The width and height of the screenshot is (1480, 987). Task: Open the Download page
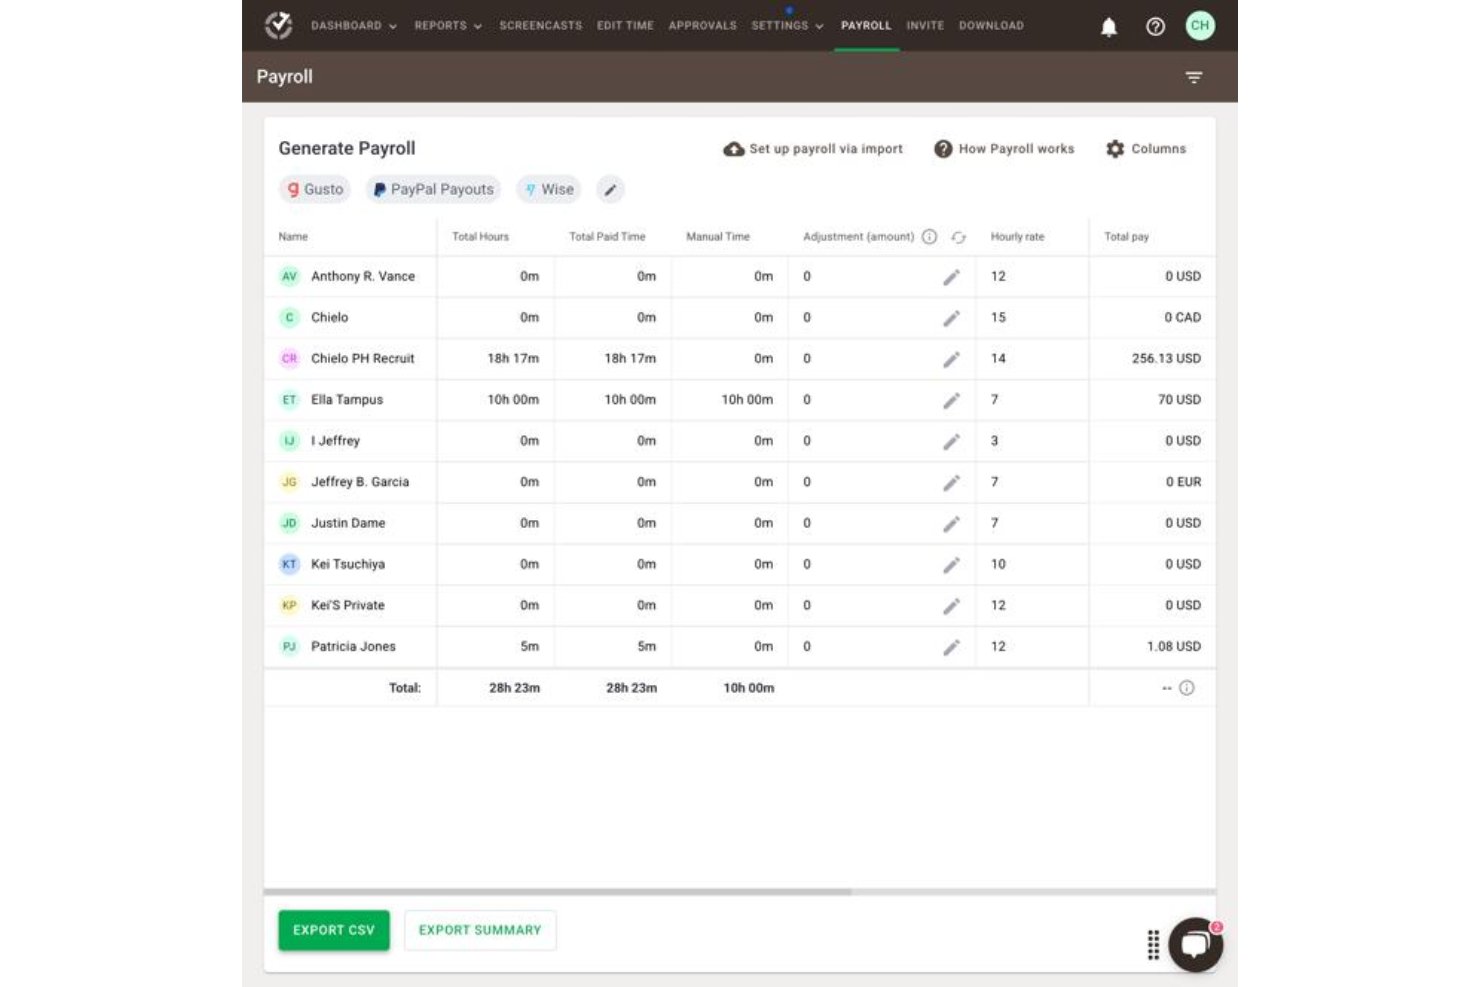coord(991,26)
